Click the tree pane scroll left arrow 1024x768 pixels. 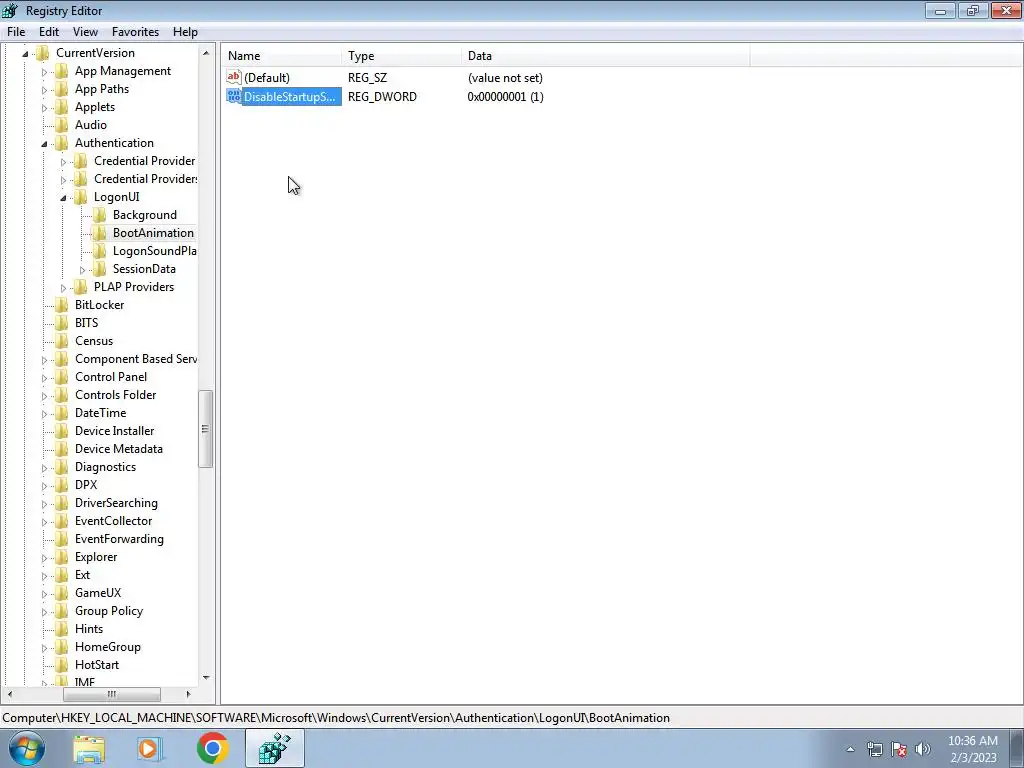(x=10, y=694)
